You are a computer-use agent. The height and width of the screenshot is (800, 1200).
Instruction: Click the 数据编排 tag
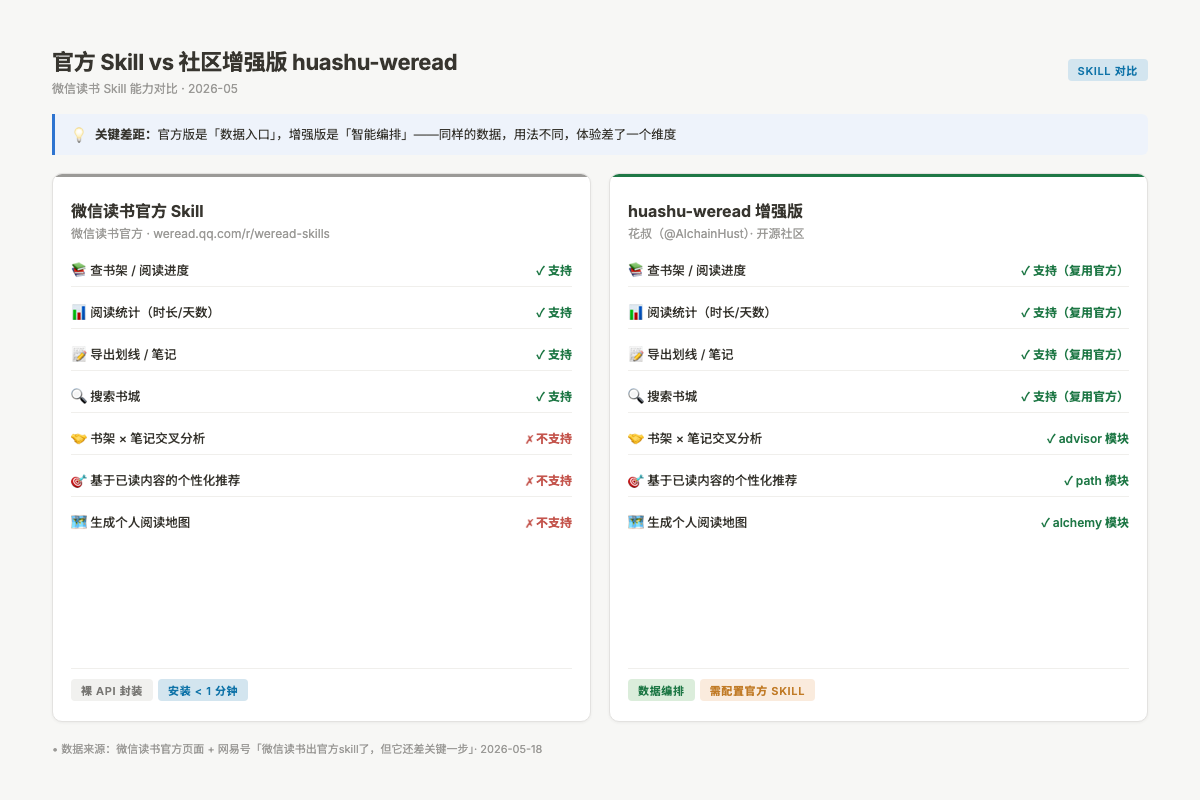click(x=661, y=691)
